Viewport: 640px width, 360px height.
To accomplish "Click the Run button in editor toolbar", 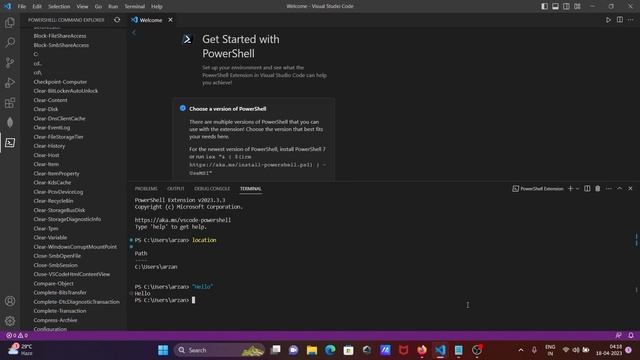I will click(608, 20).
